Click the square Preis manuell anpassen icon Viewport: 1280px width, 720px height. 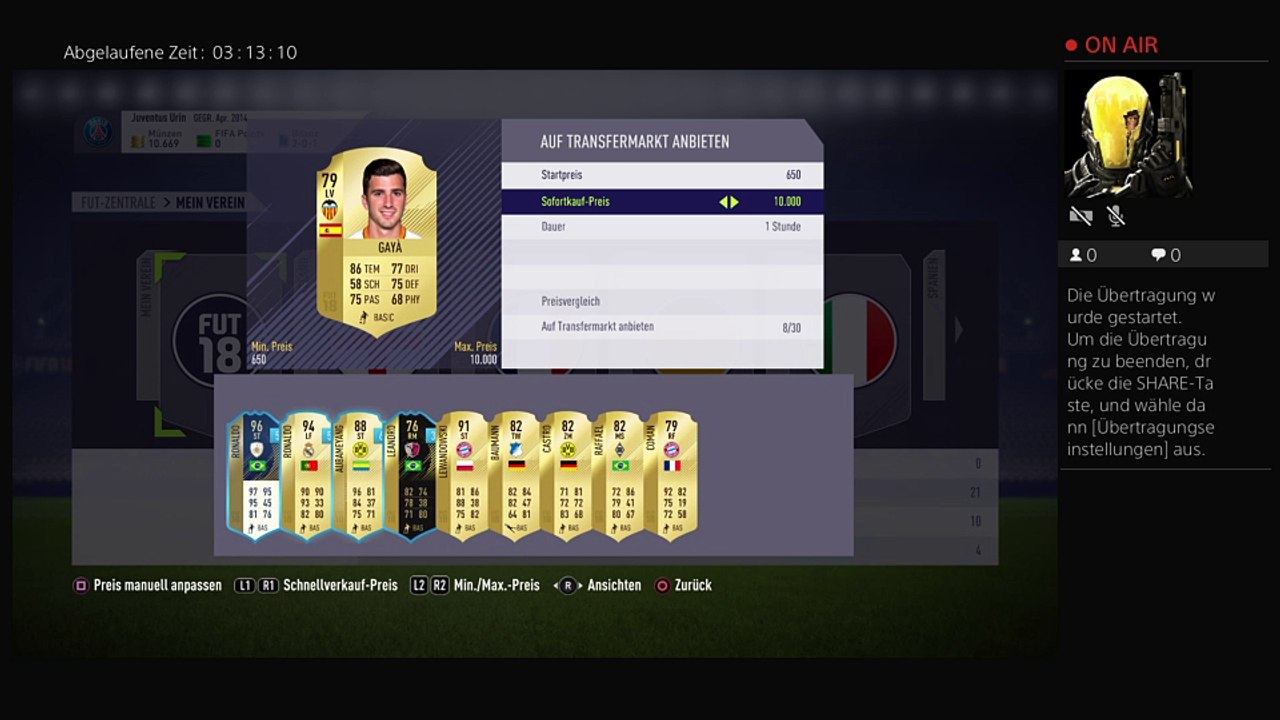point(81,585)
